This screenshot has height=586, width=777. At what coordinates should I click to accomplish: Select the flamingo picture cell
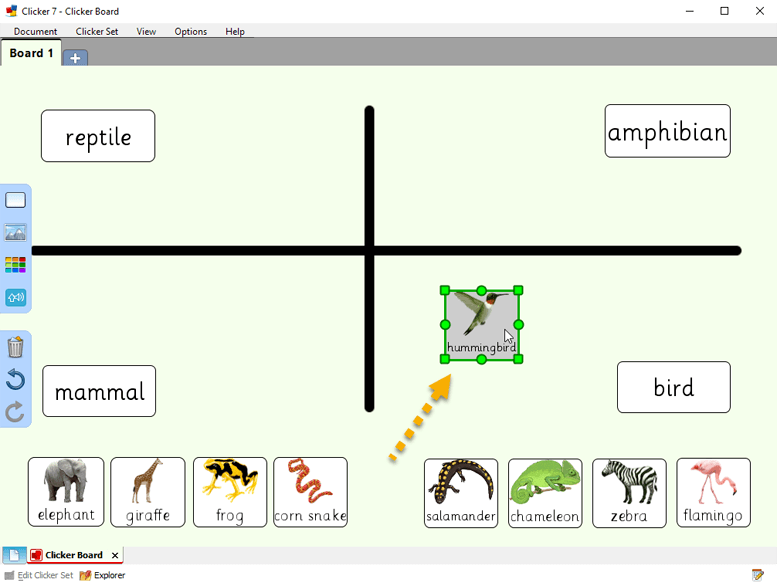[x=713, y=492]
